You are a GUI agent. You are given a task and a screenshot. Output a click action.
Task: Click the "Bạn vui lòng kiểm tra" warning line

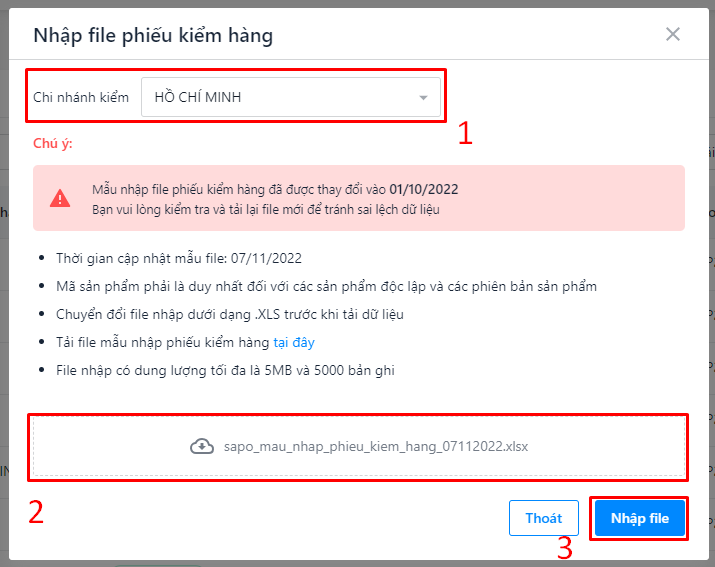(x=265, y=209)
